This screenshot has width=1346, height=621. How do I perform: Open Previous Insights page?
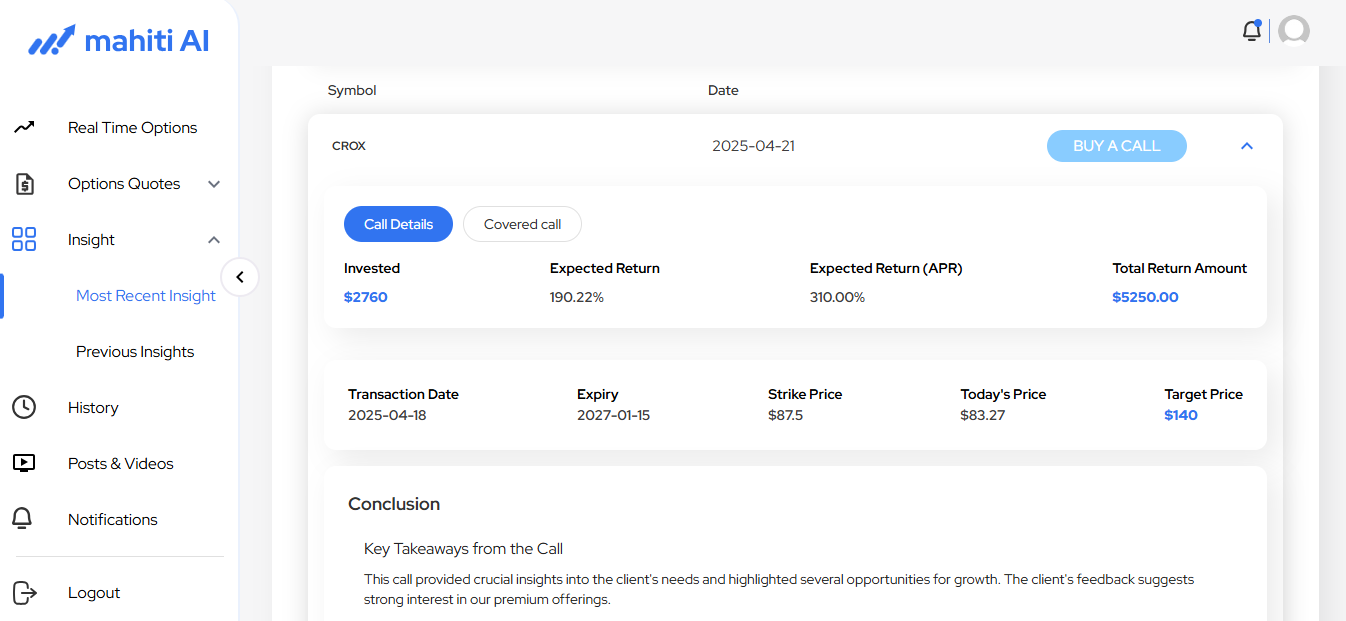(x=135, y=351)
